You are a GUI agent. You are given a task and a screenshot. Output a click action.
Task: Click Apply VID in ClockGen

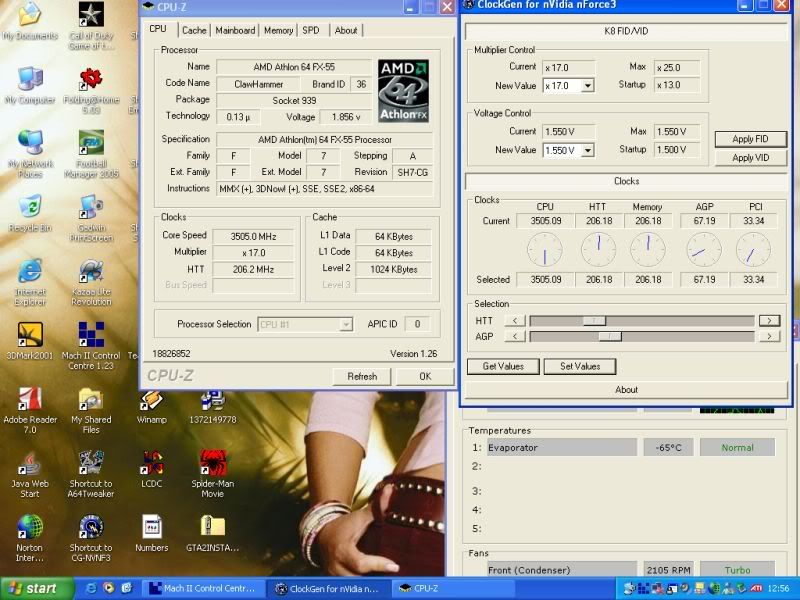point(750,158)
